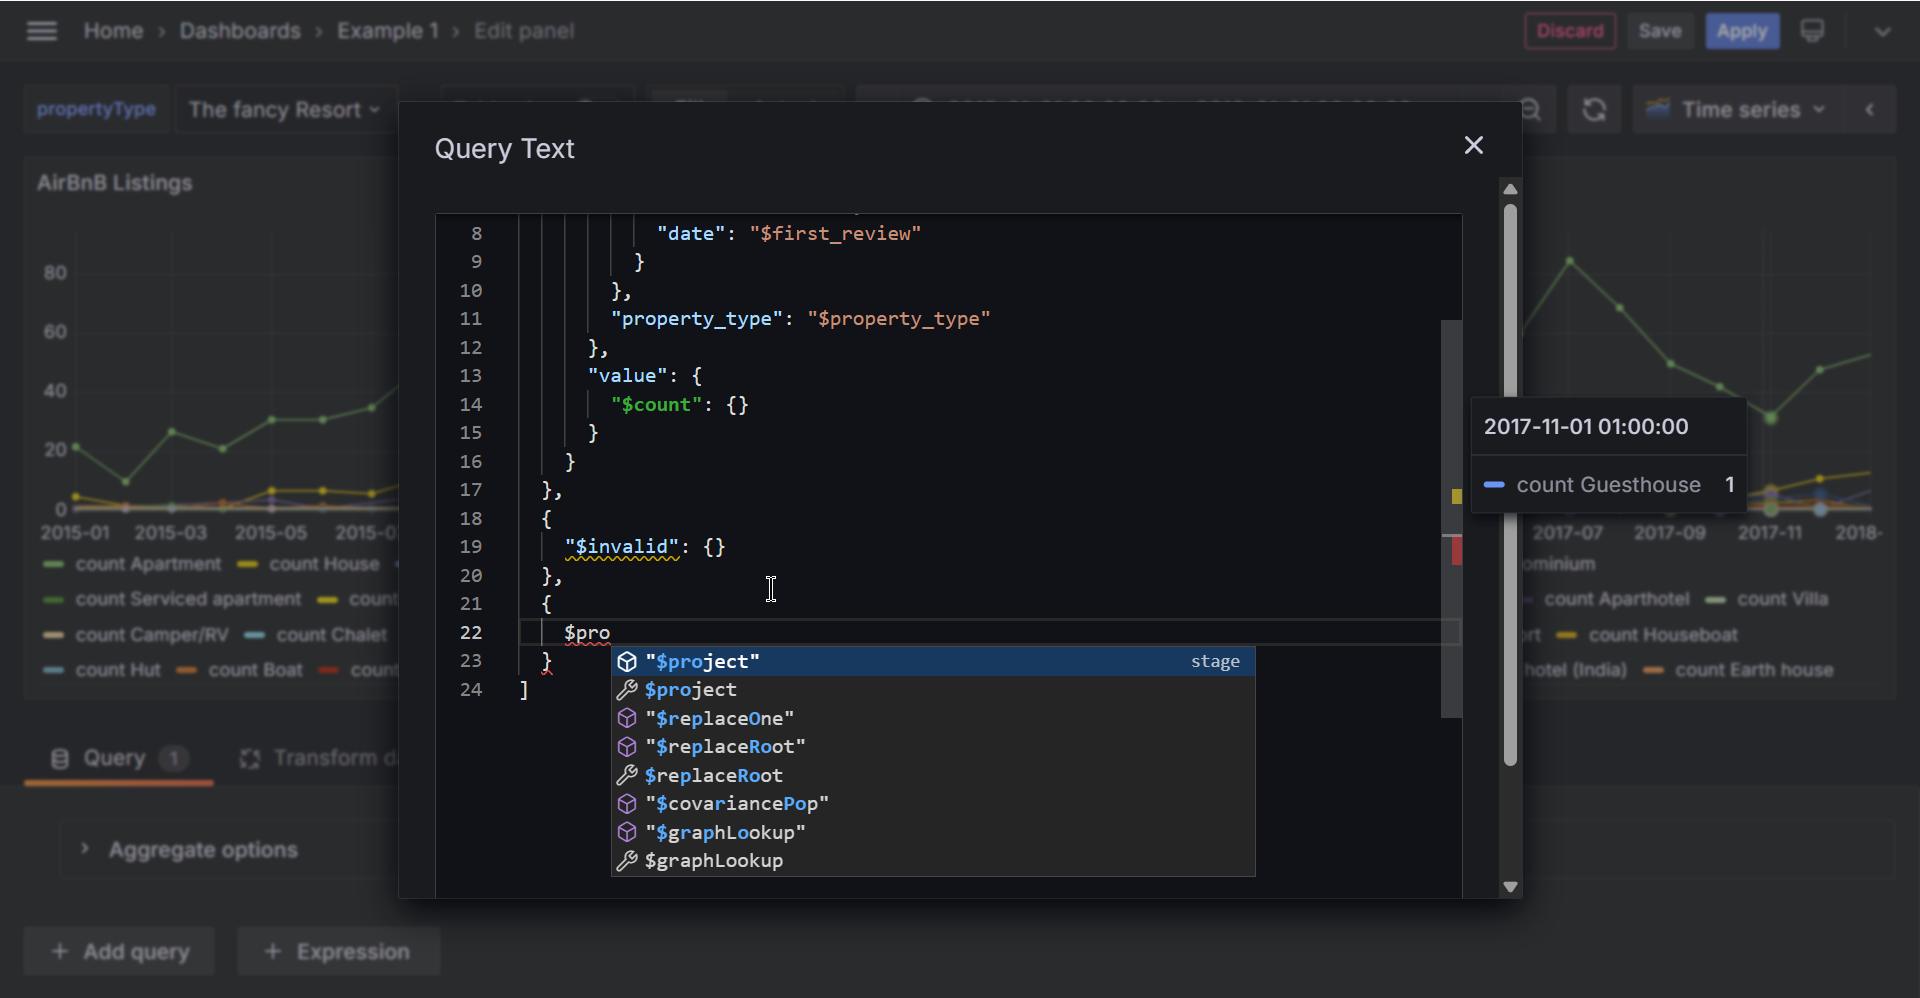Open the Time series visualization dropdown

pyautogui.click(x=1738, y=110)
